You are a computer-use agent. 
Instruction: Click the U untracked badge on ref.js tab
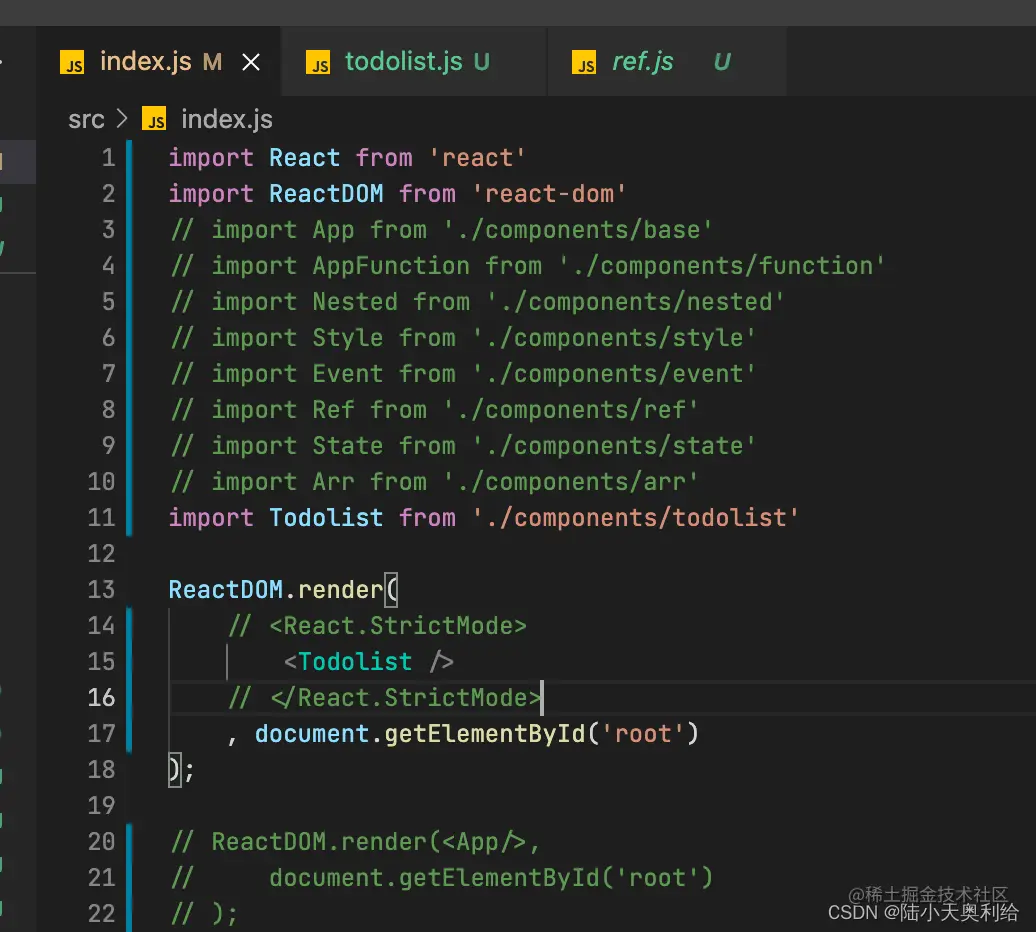[722, 62]
